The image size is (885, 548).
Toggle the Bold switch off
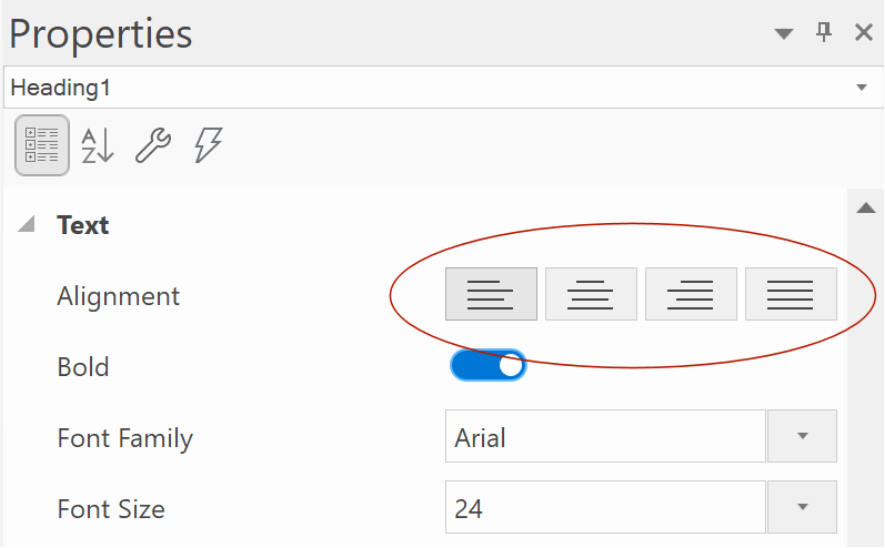point(488,365)
